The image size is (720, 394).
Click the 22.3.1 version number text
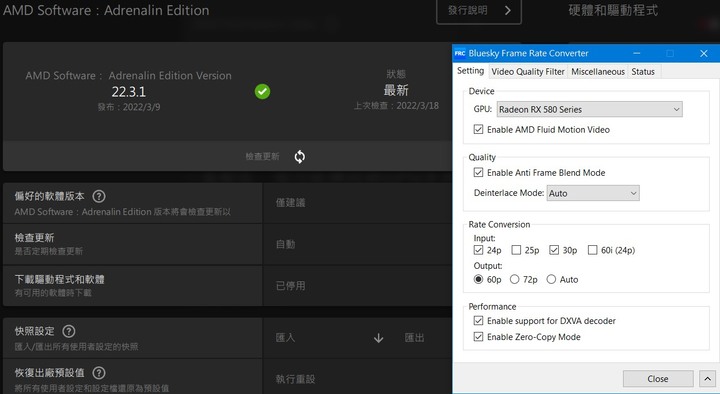pyautogui.click(x=129, y=92)
